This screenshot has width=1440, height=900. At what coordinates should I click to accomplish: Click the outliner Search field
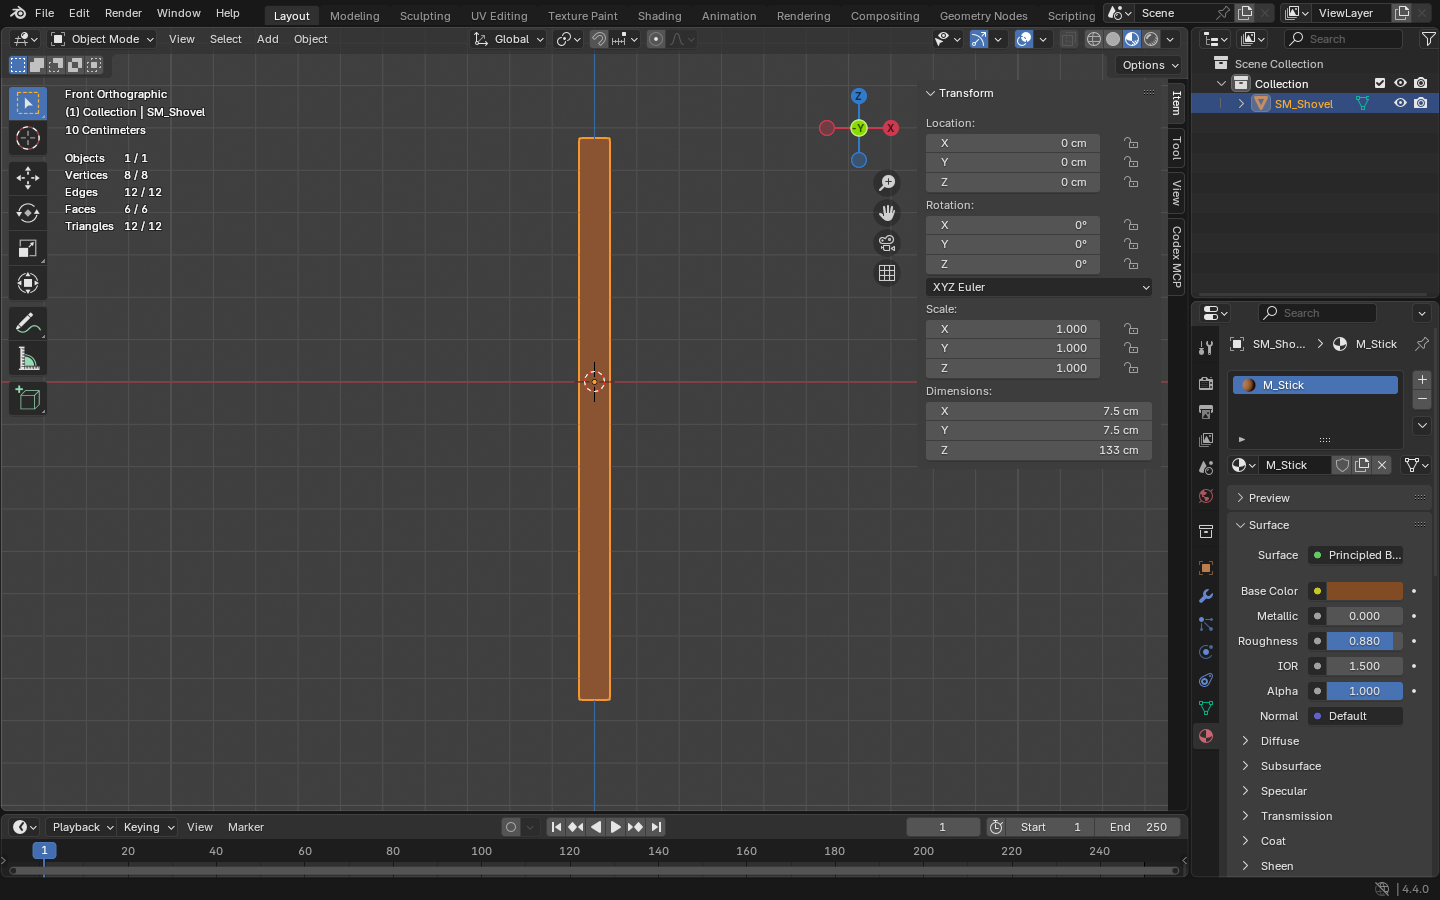pyautogui.click(x=1343, y=39)
